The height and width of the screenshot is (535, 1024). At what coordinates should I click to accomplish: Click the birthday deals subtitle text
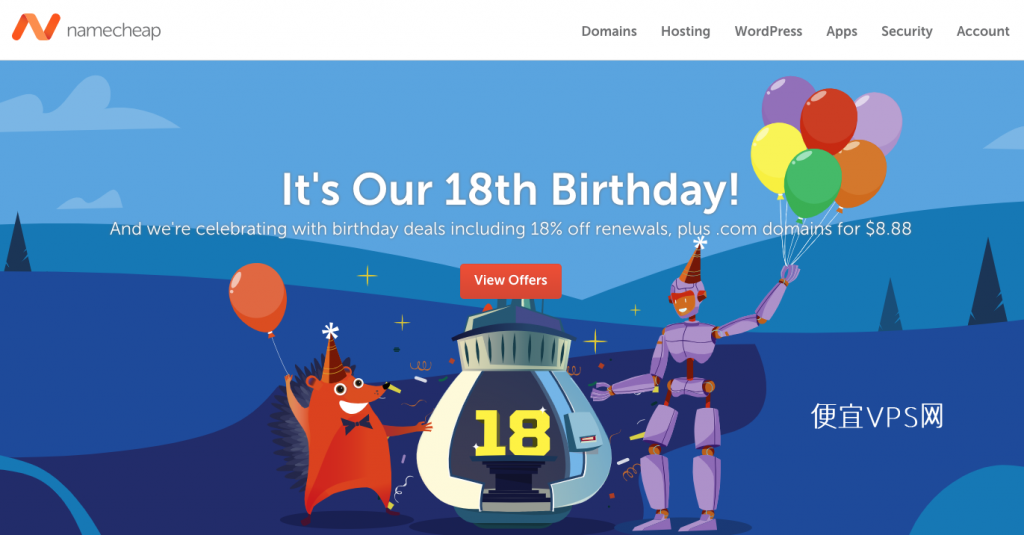[x=510, y=229]
